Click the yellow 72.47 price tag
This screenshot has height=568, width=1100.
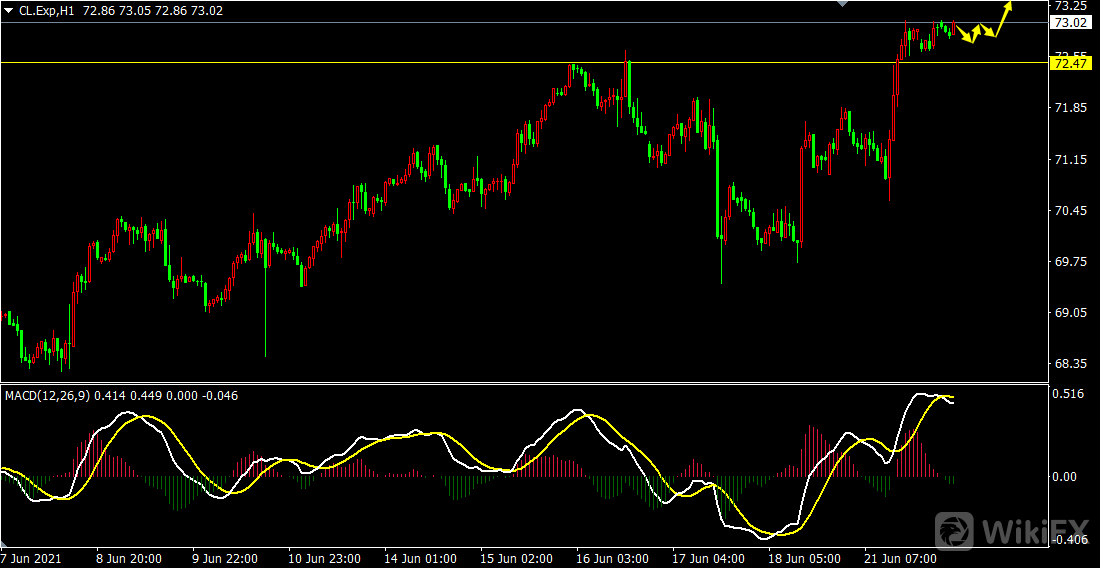[x=1071, y=64]
